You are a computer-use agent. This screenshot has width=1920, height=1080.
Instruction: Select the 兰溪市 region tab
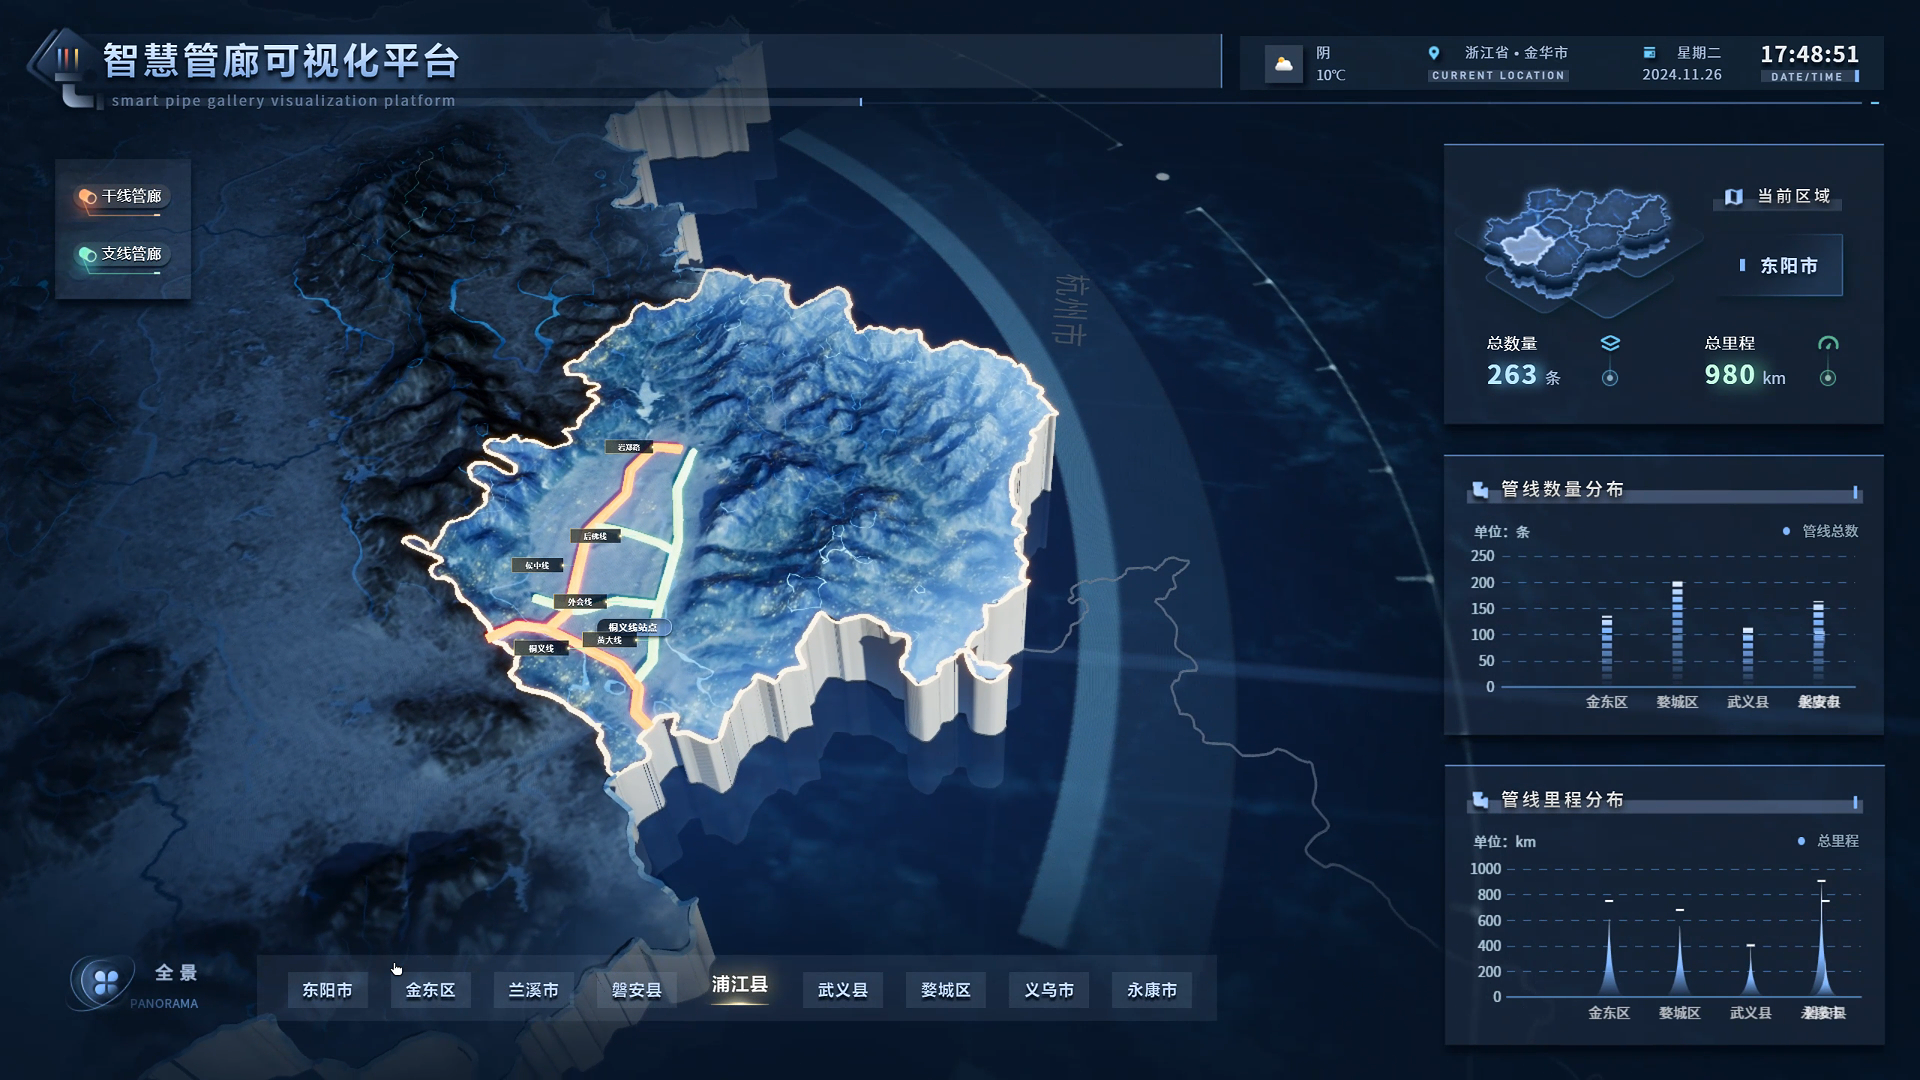pos(534,990)
